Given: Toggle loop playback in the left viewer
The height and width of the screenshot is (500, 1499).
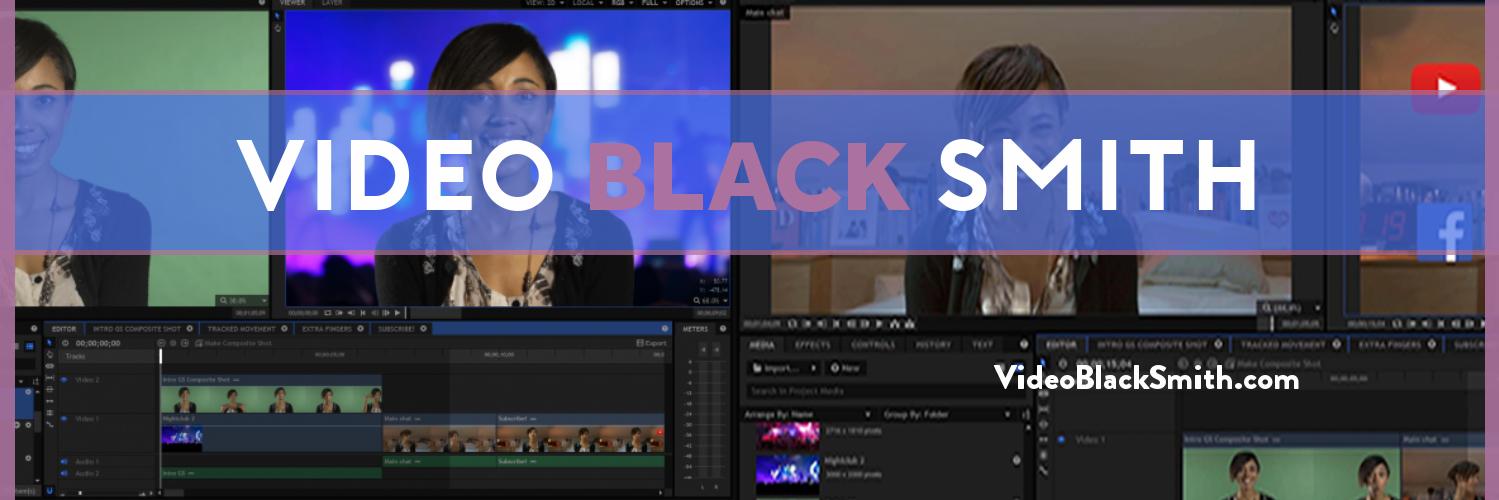Looking at the screenshot, I should click(327, 313).
